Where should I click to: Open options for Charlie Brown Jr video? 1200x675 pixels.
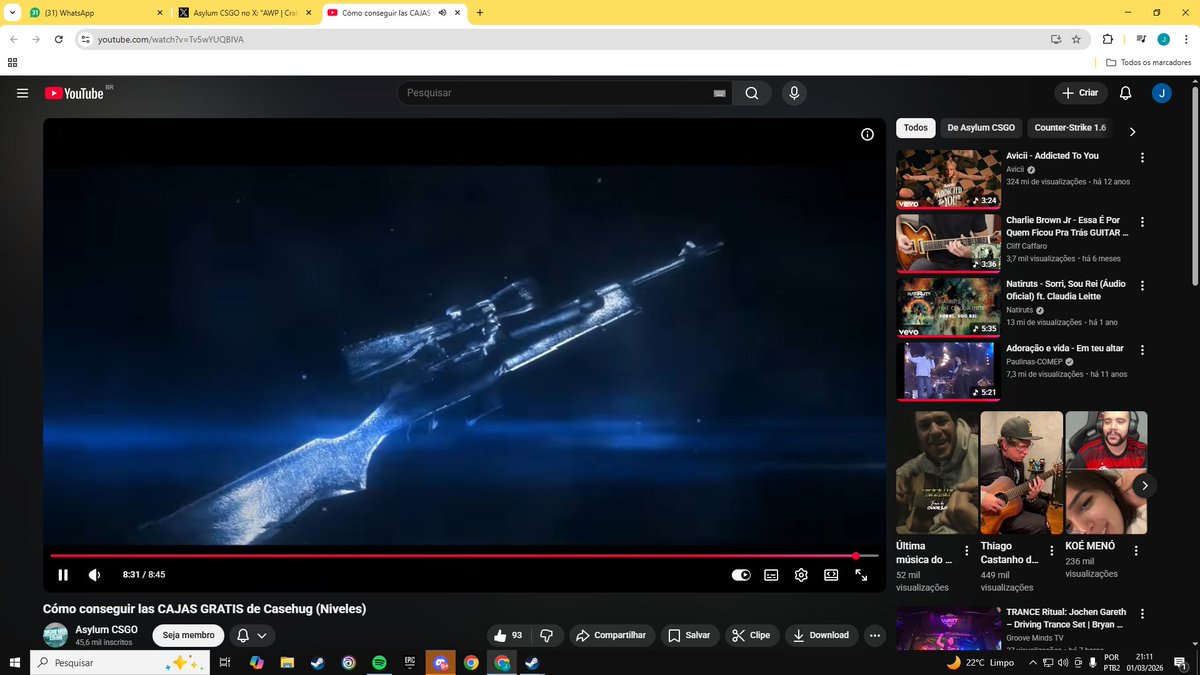tap(1142, 222)
